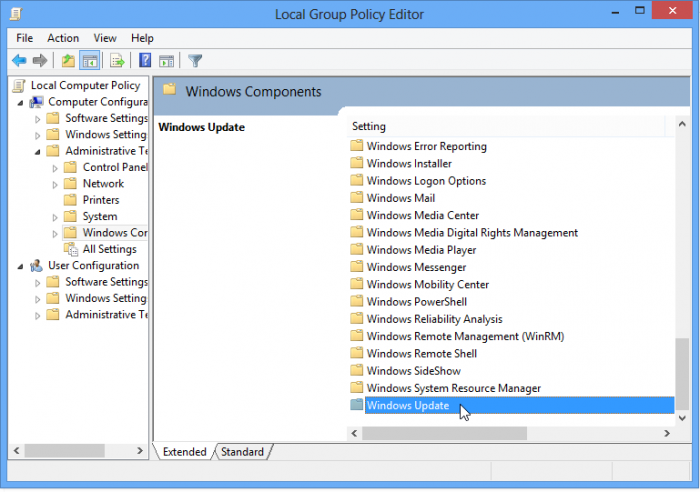Open the File menu
Viewport: 700px width, 492px height.
25,38
